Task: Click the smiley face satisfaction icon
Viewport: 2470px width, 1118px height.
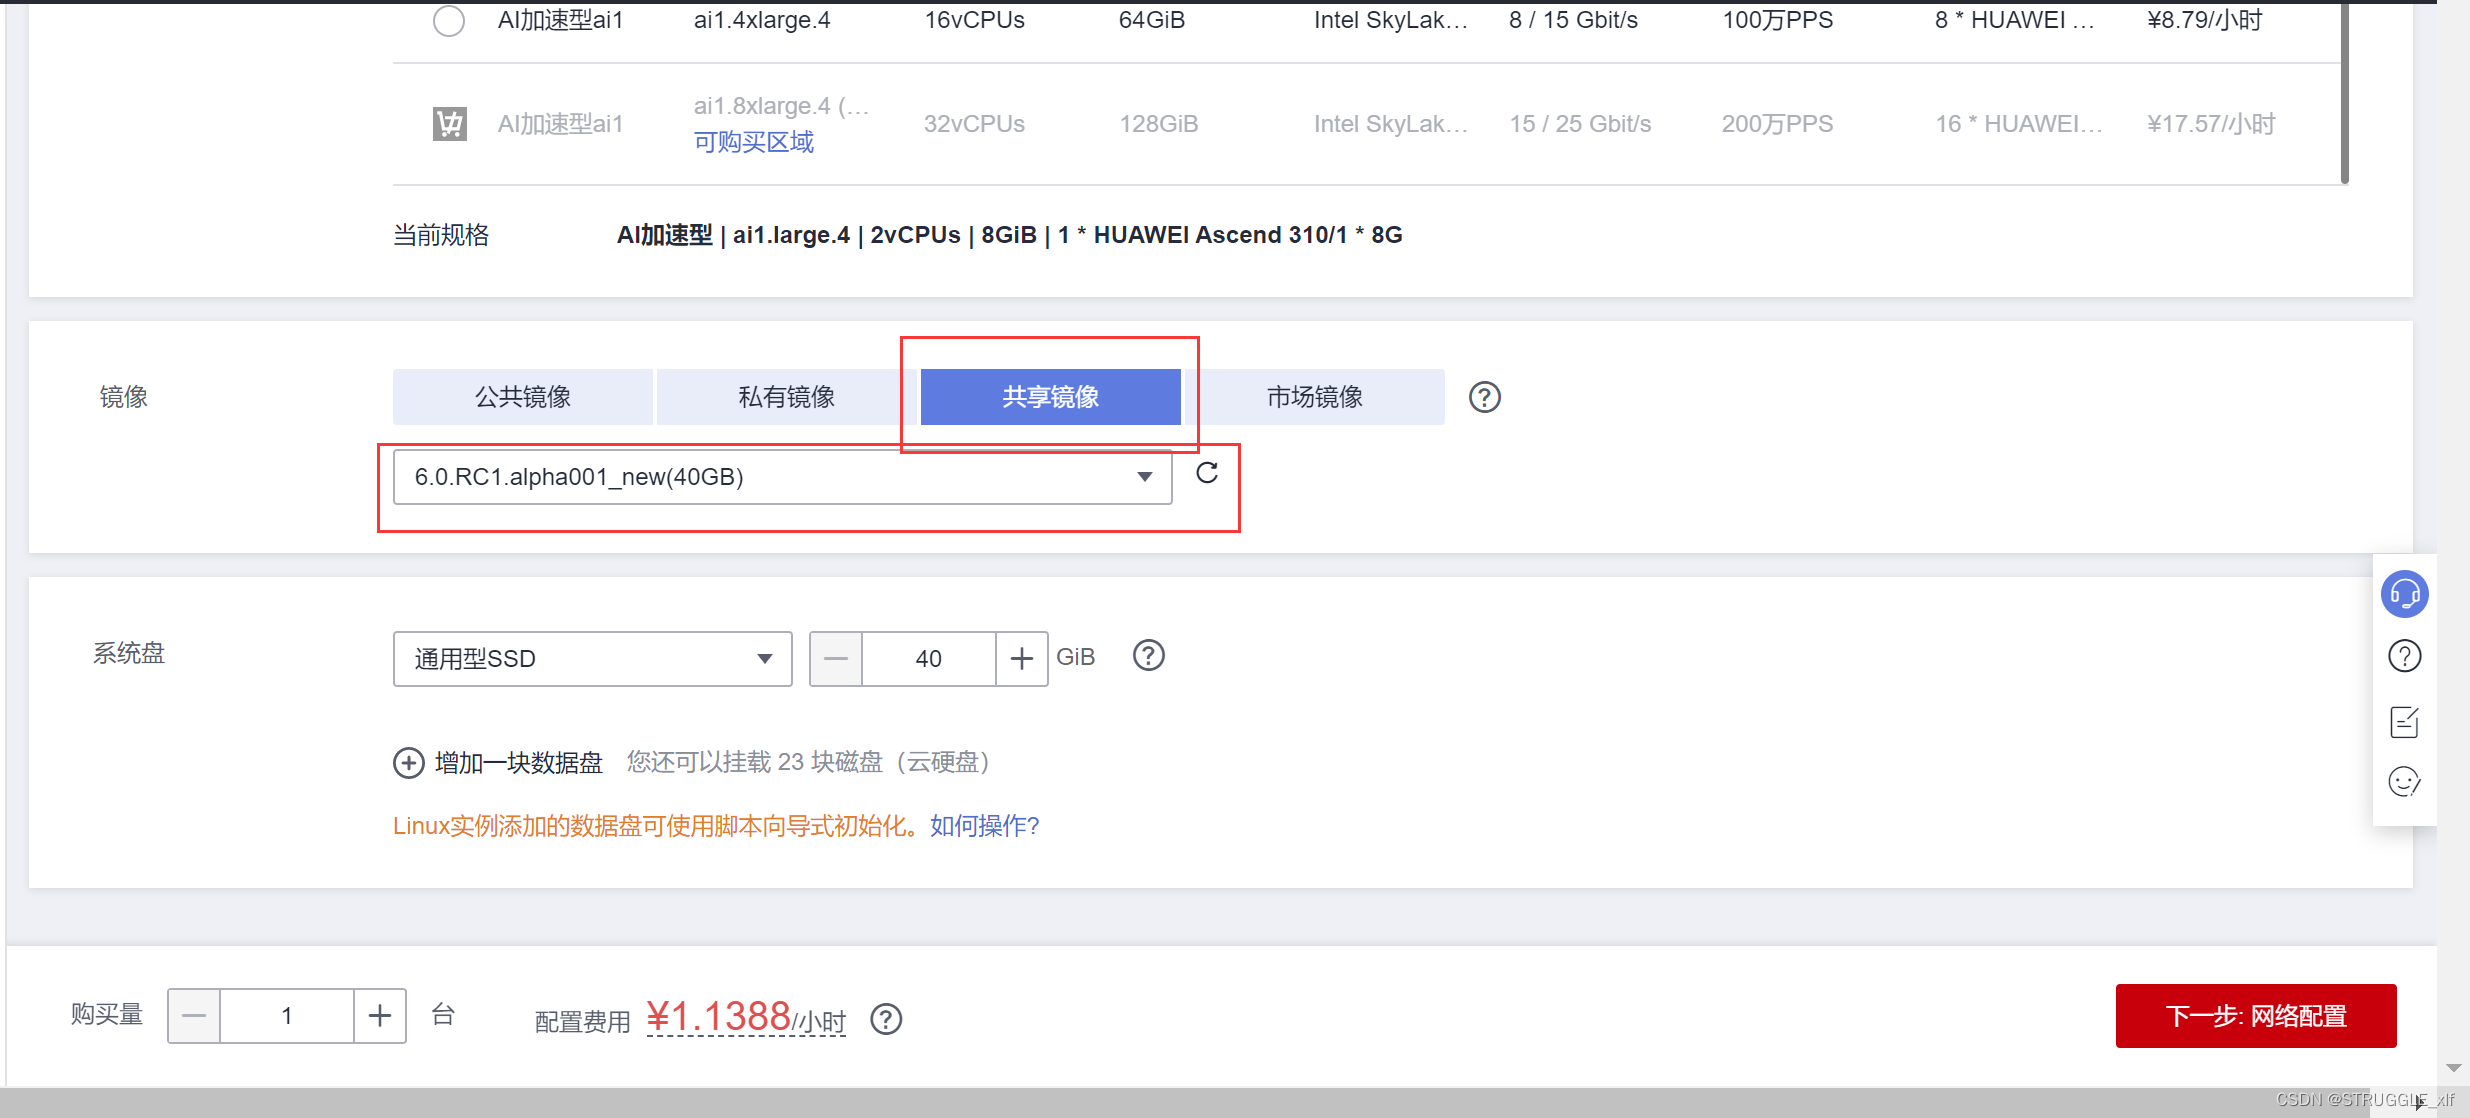Action: (2404, 781)
